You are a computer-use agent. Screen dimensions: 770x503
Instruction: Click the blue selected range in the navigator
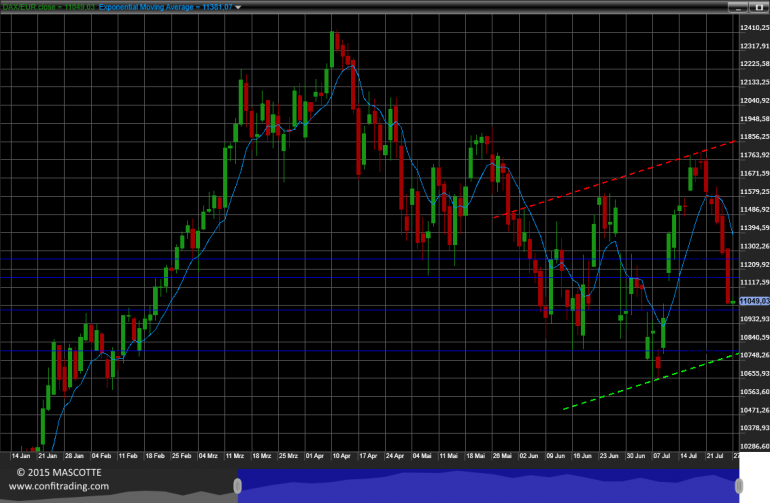(488, 486)
